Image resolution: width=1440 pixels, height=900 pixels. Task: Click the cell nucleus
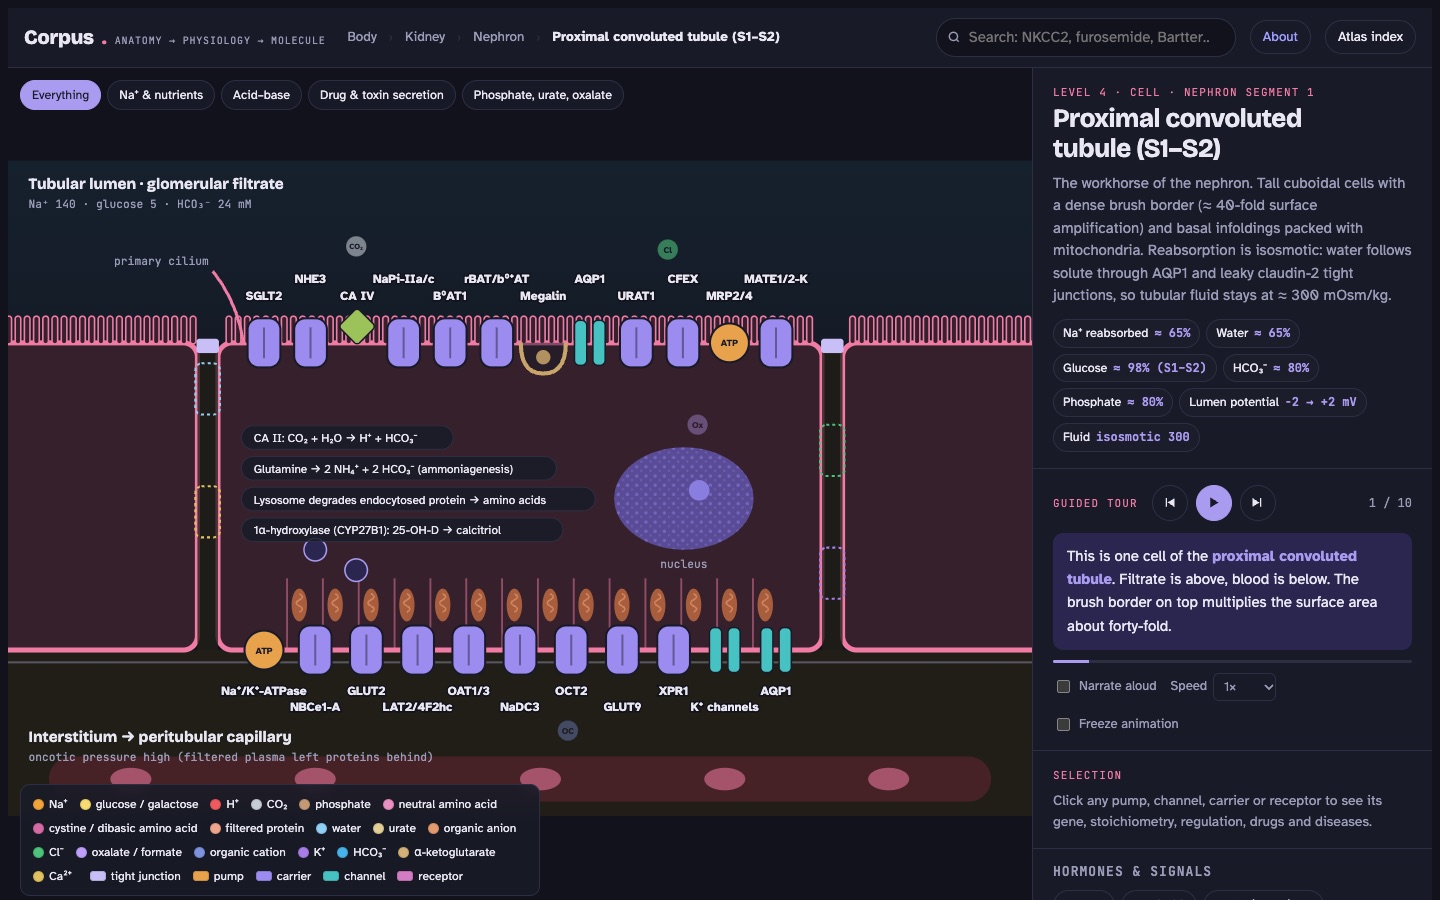[683, 498]
